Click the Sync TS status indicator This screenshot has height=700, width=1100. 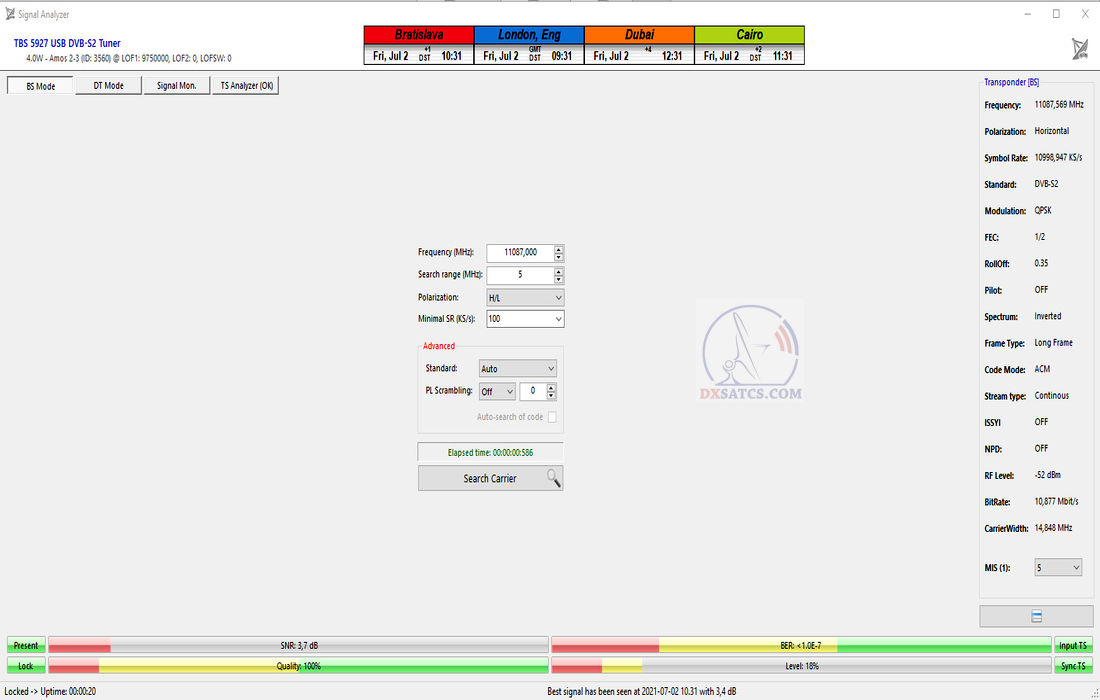pyautogui.click(x=1074, y=666)
